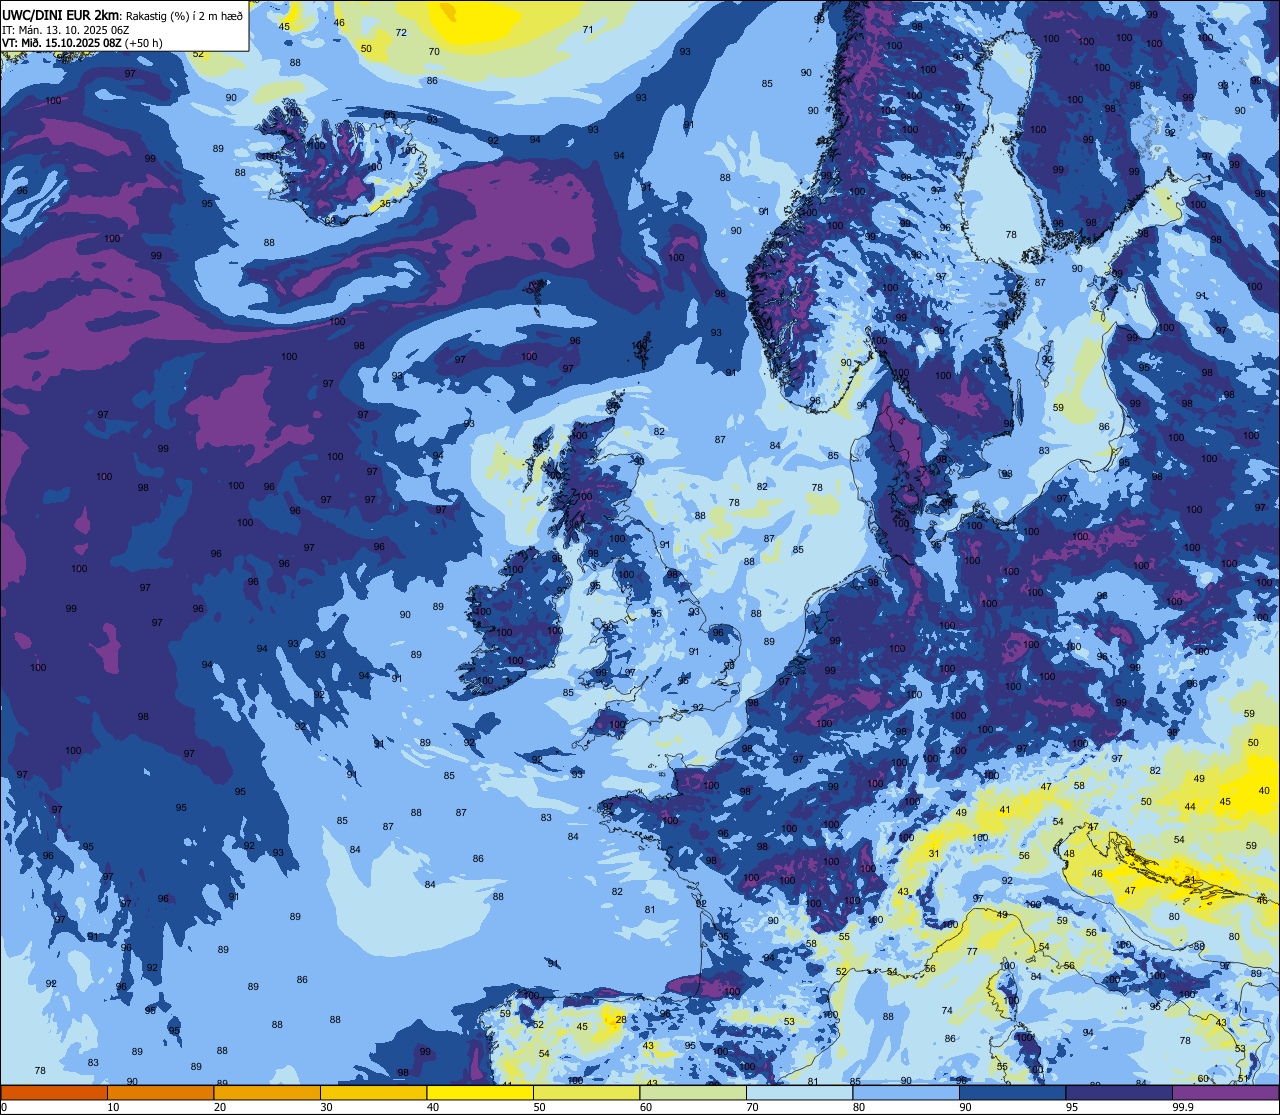Click the '30' legend scale label

tap(326, 1106)
